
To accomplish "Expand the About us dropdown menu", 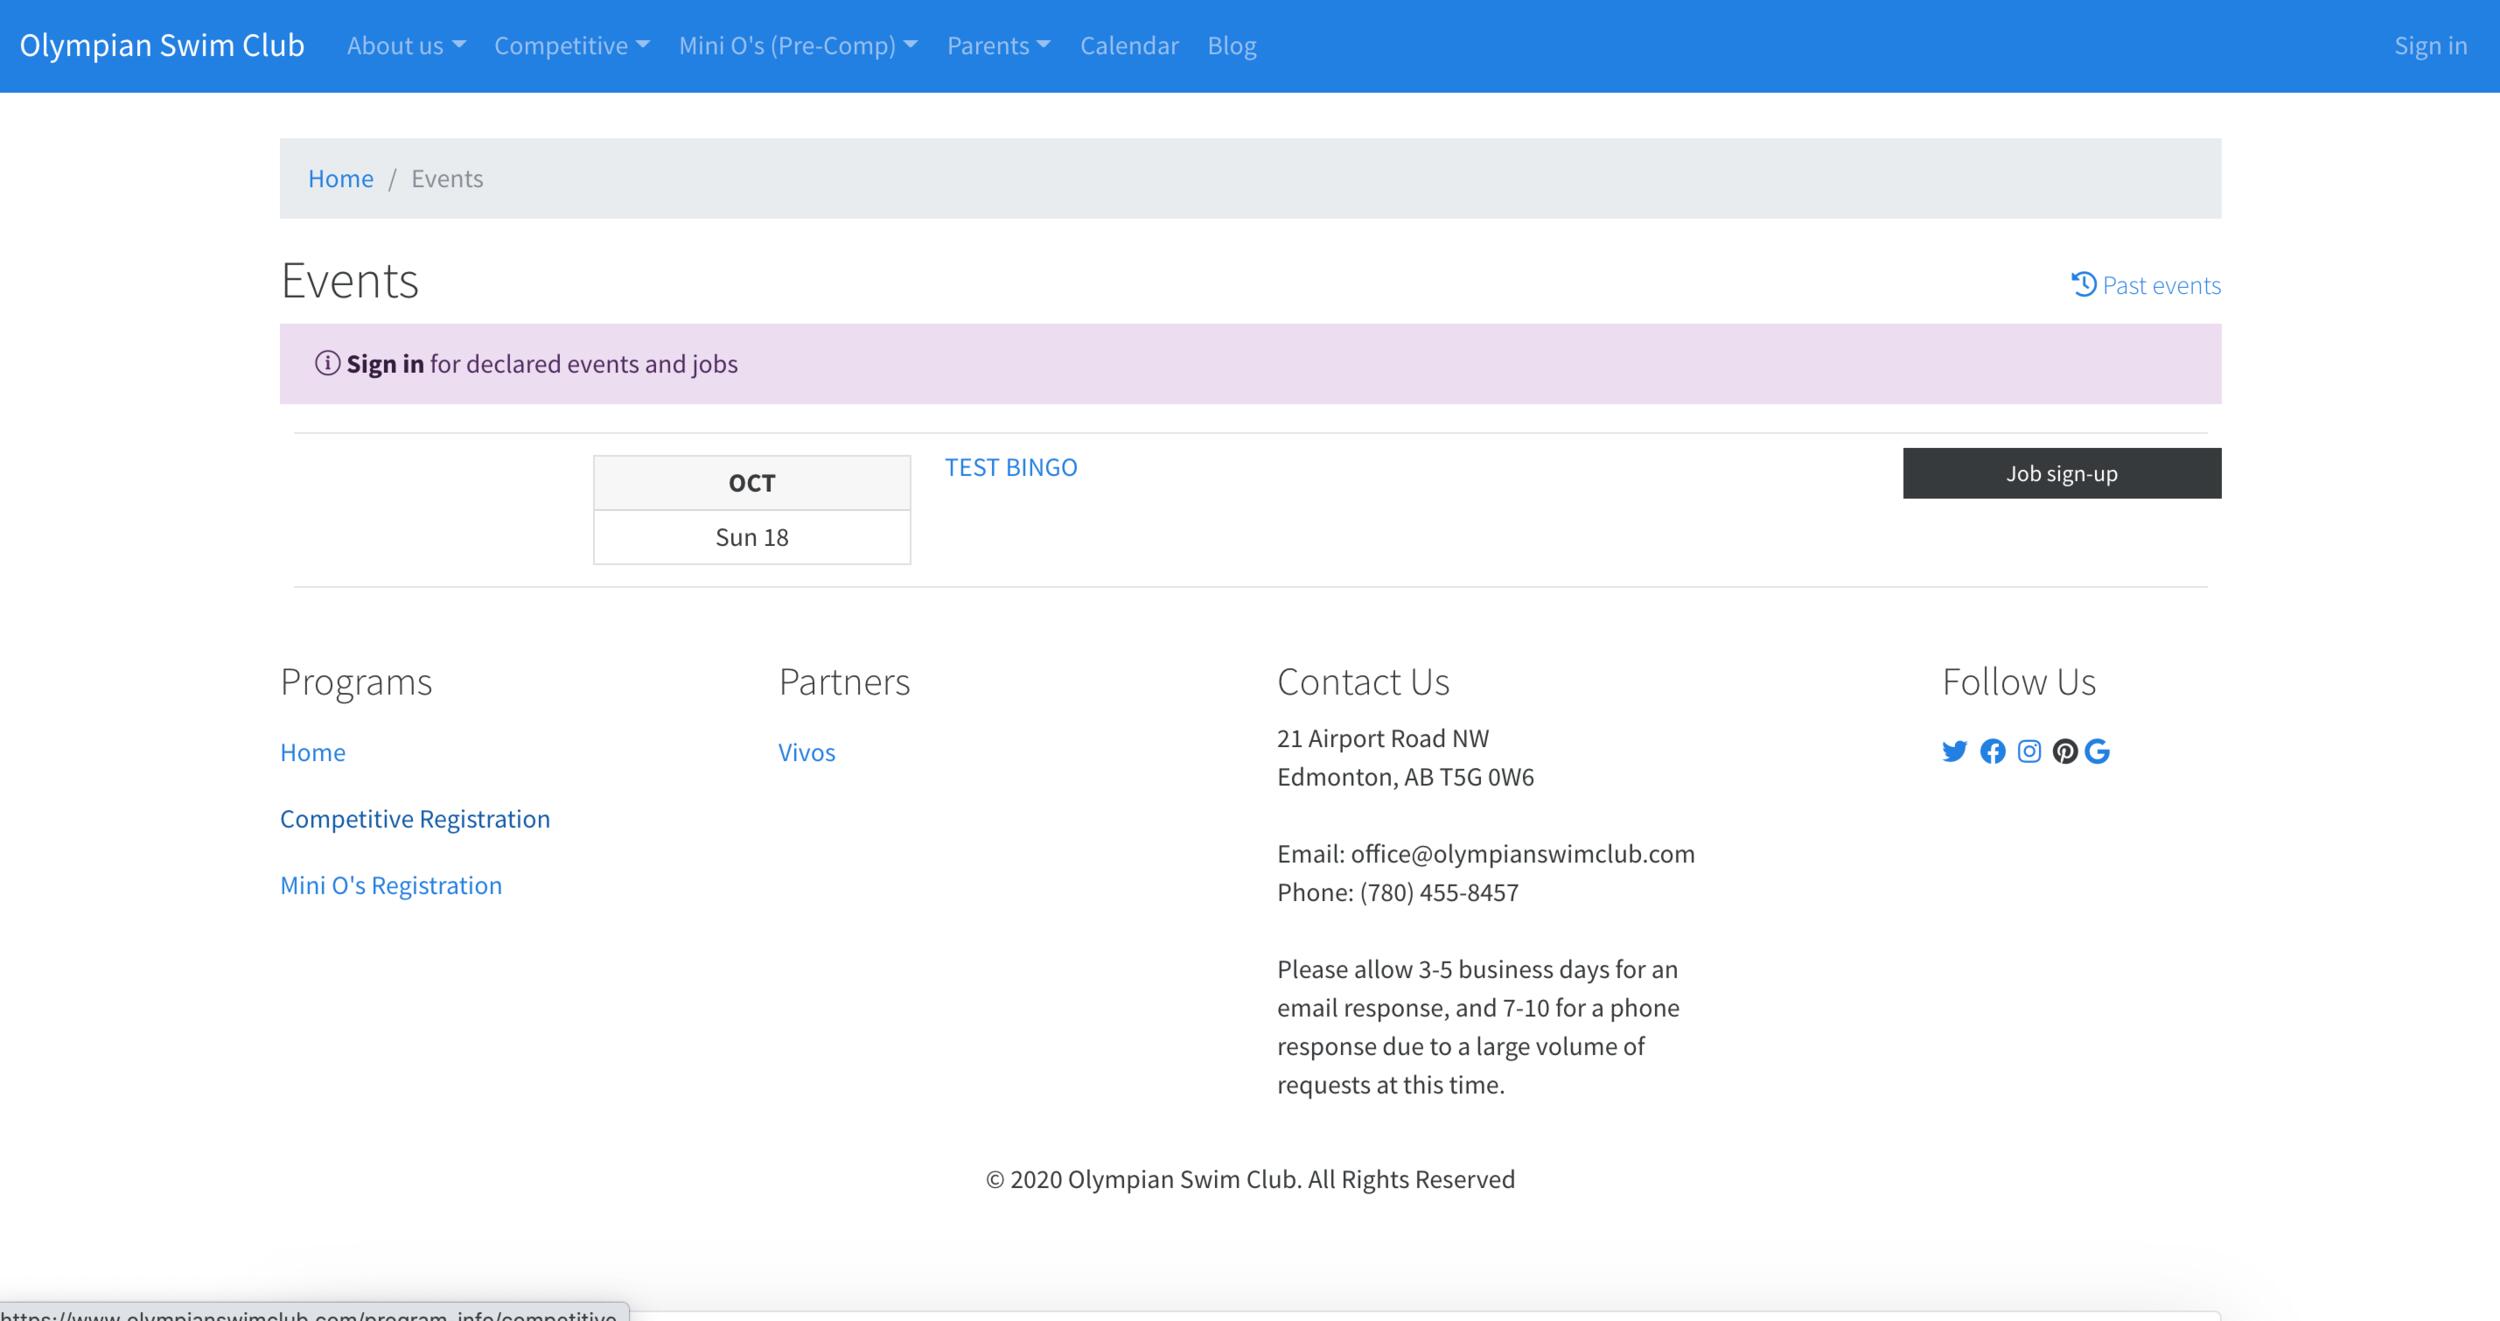I will pyautogui.click(x=405, y=46).
